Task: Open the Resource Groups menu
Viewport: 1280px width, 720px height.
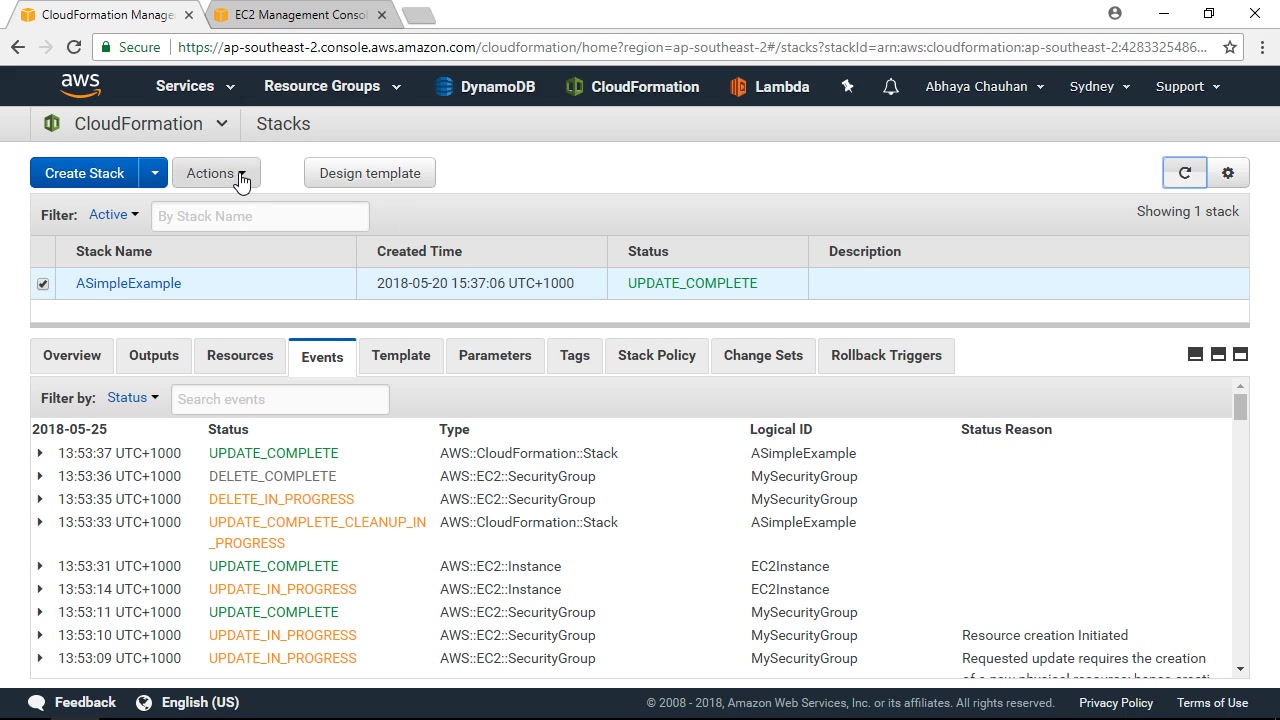Action: point(332,86)
